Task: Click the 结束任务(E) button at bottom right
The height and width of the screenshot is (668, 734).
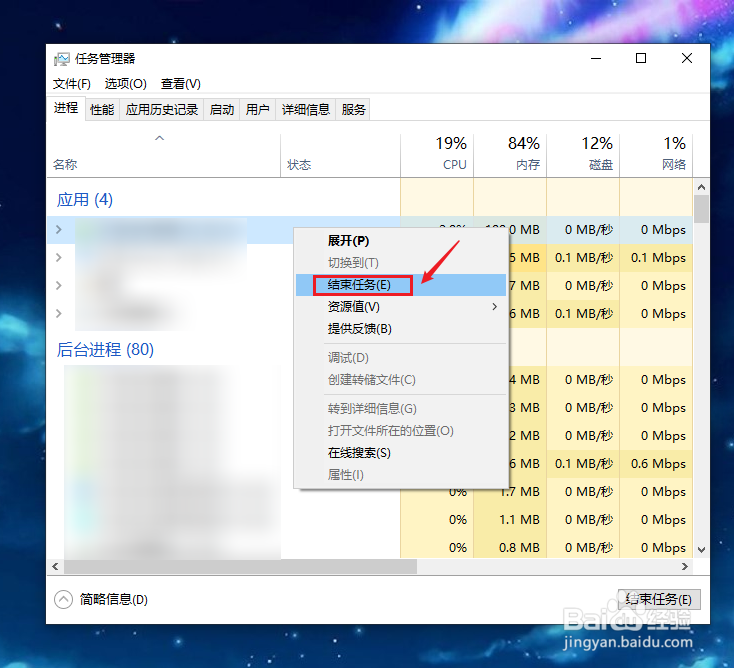Action: click(x=659, y=599)
